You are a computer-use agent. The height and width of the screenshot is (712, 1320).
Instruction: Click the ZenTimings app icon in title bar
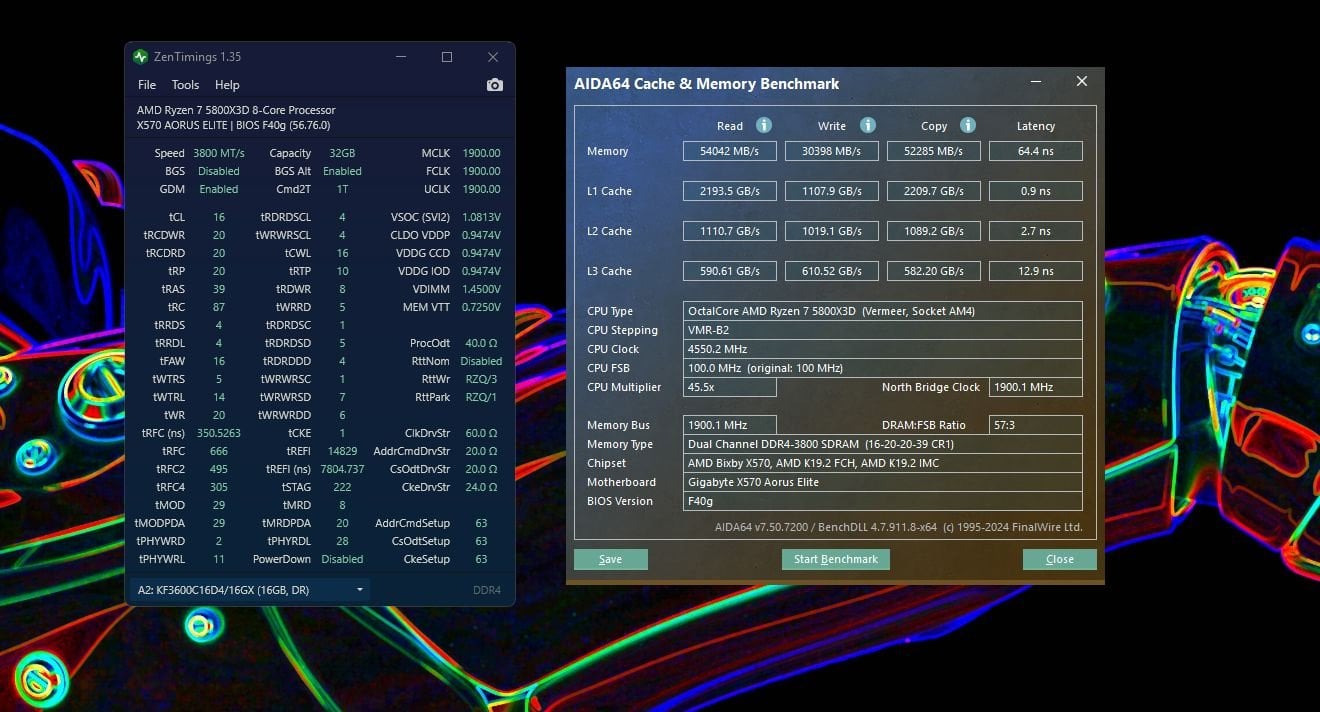[140, 57]
